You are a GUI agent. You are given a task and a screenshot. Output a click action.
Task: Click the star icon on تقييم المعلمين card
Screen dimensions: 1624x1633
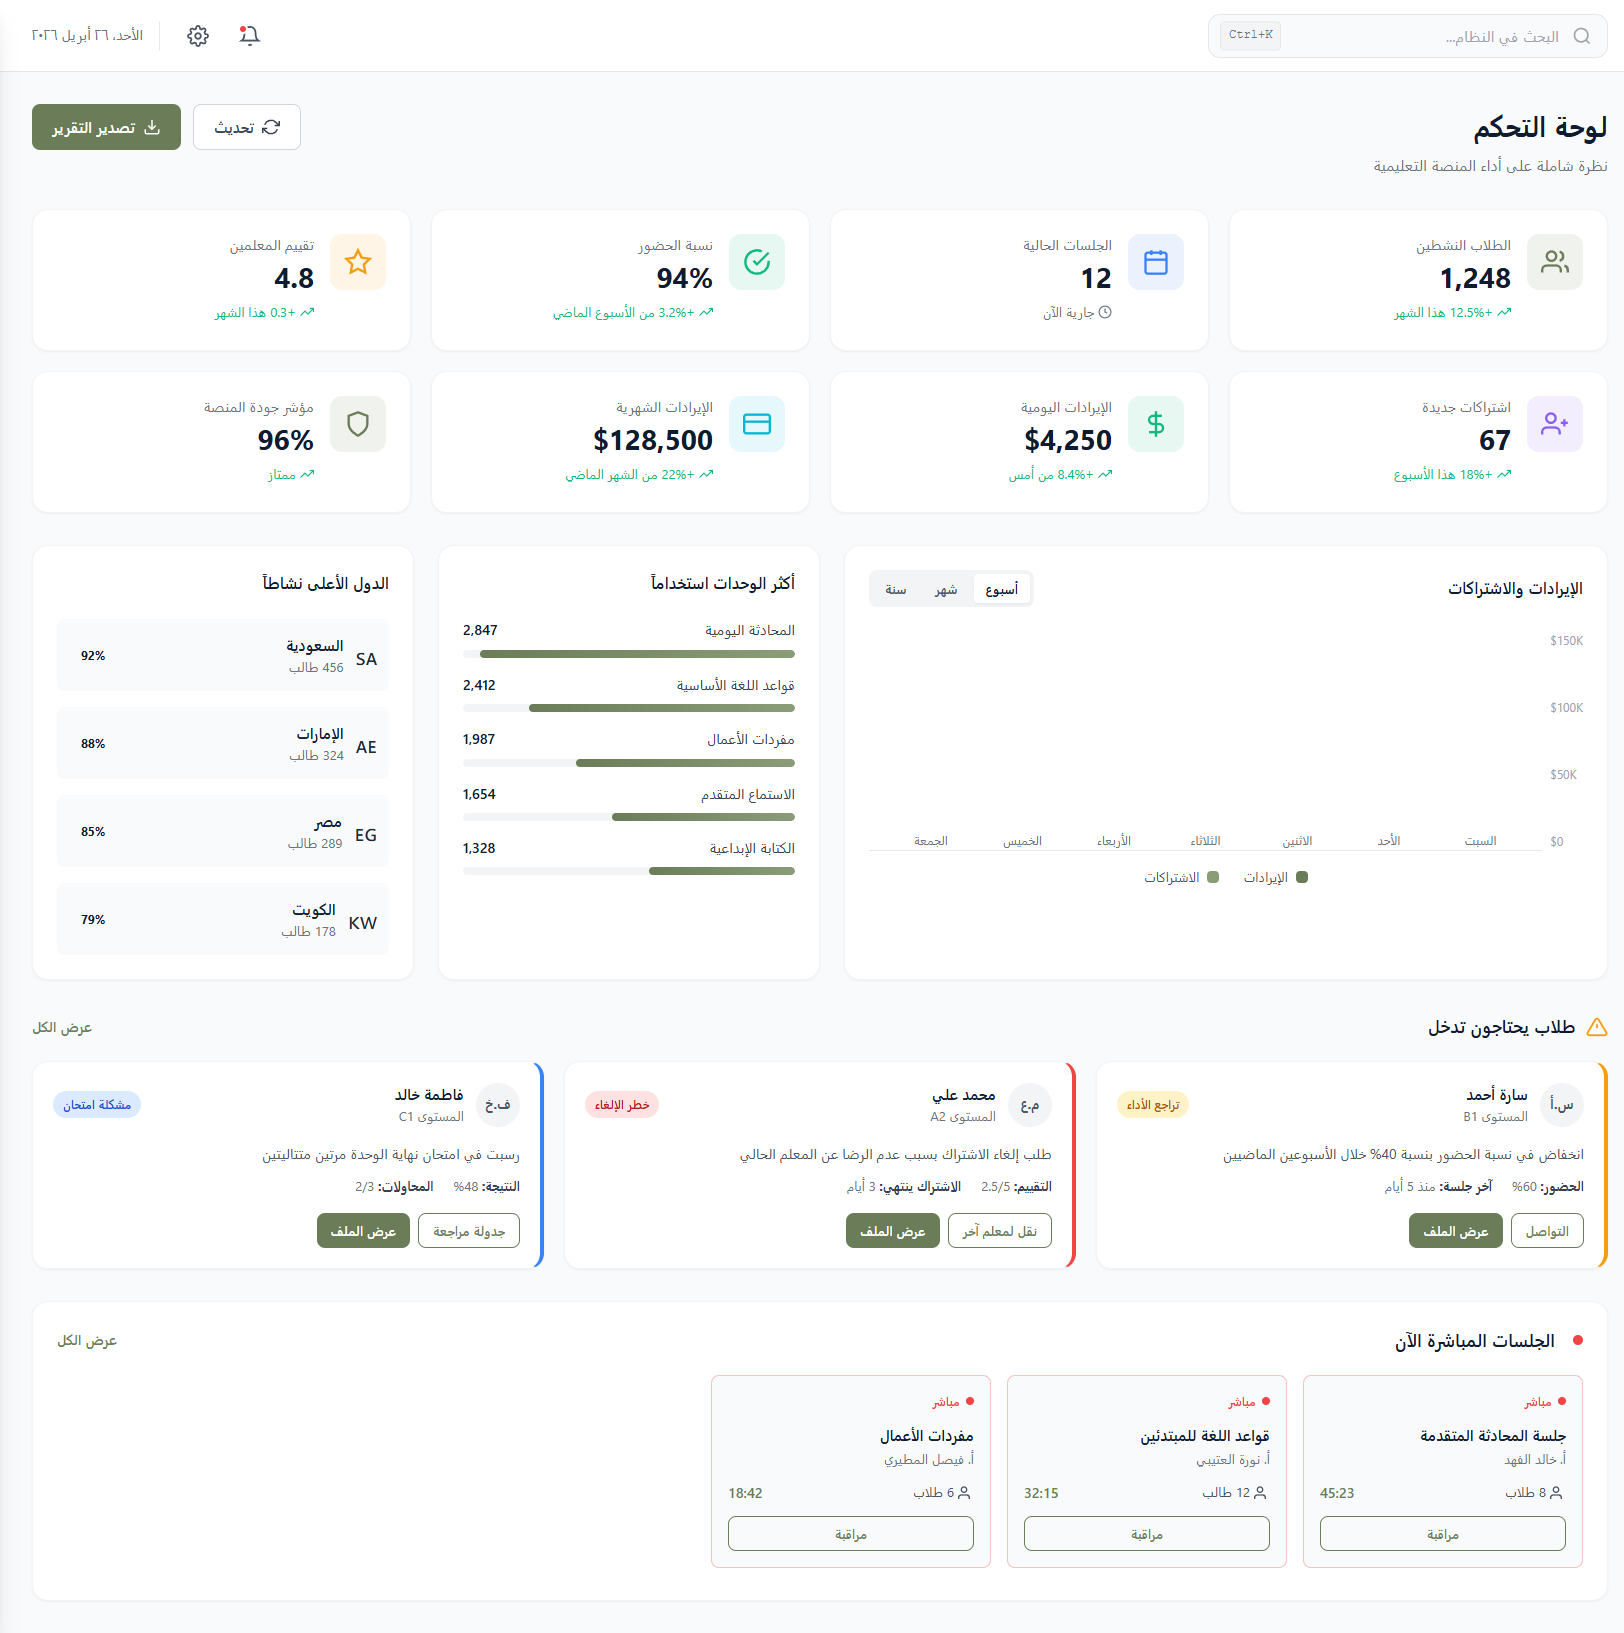point(357,262)
